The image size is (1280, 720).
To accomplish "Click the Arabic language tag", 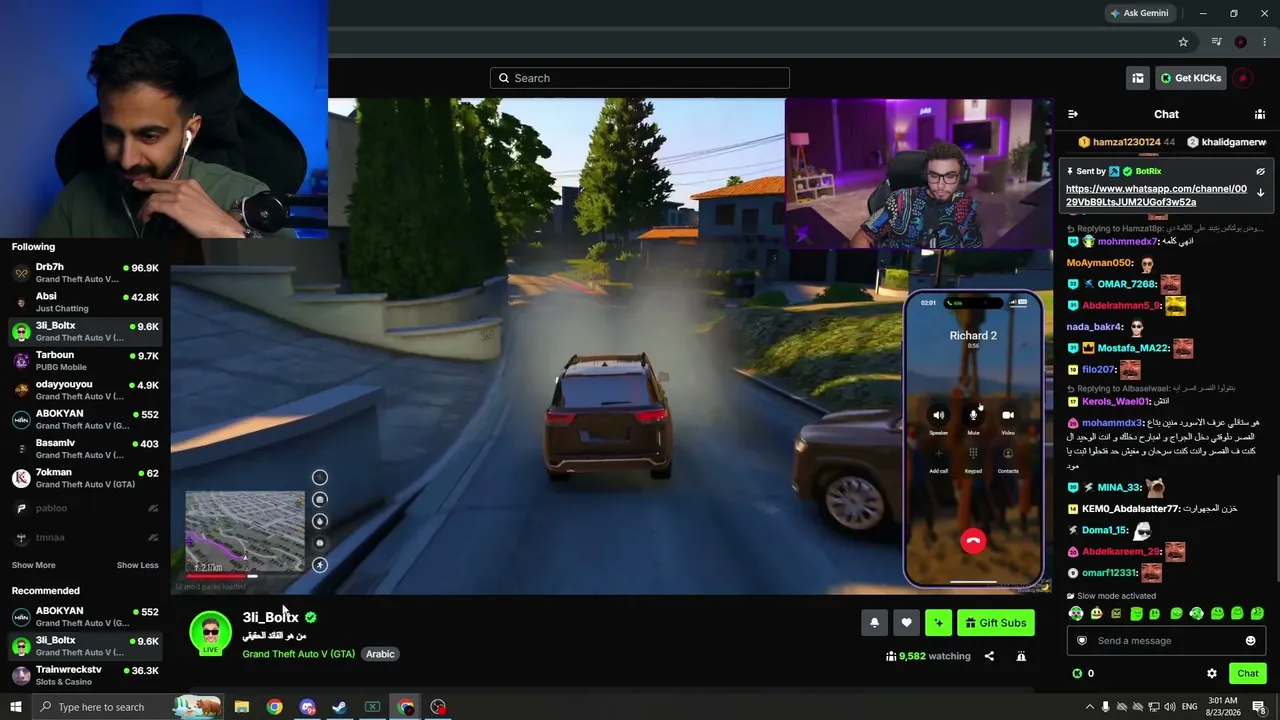I will click(x=380, y=654).
